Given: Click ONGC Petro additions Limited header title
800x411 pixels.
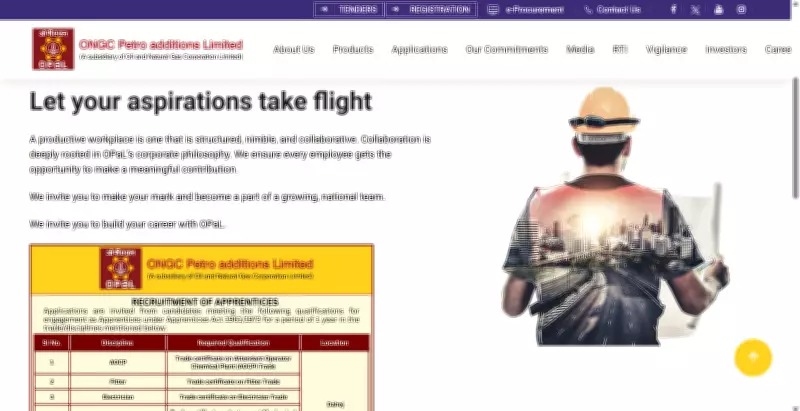Looking at the screenshot, I should [161, 45].
